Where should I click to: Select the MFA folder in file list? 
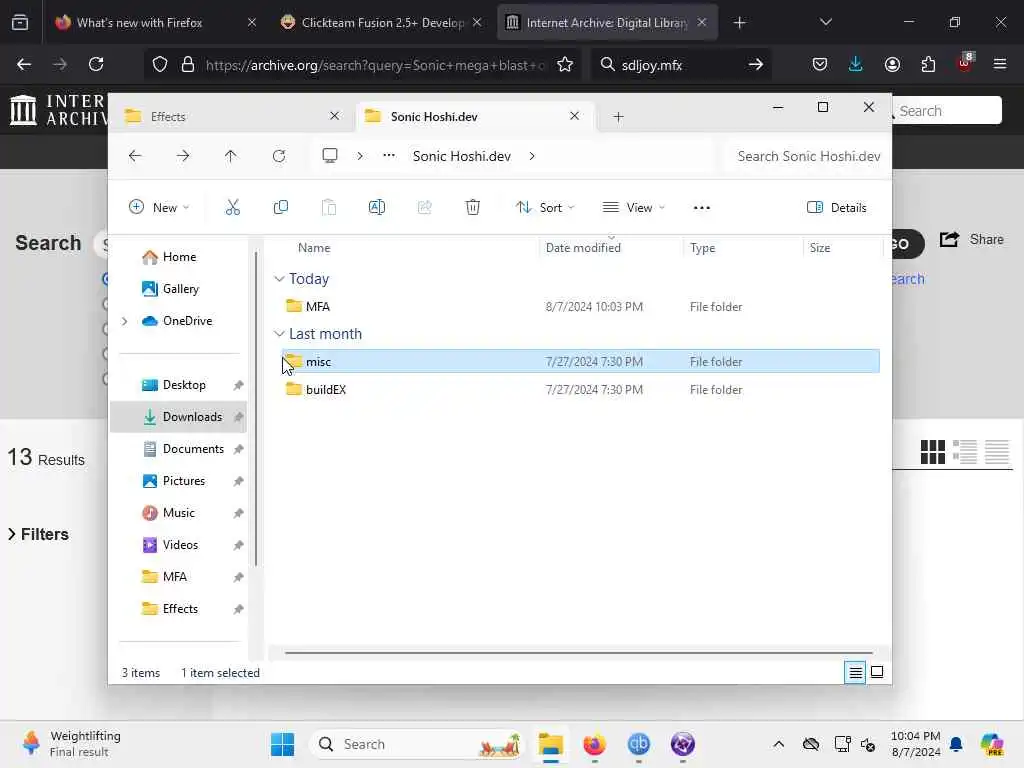[581, 306]
